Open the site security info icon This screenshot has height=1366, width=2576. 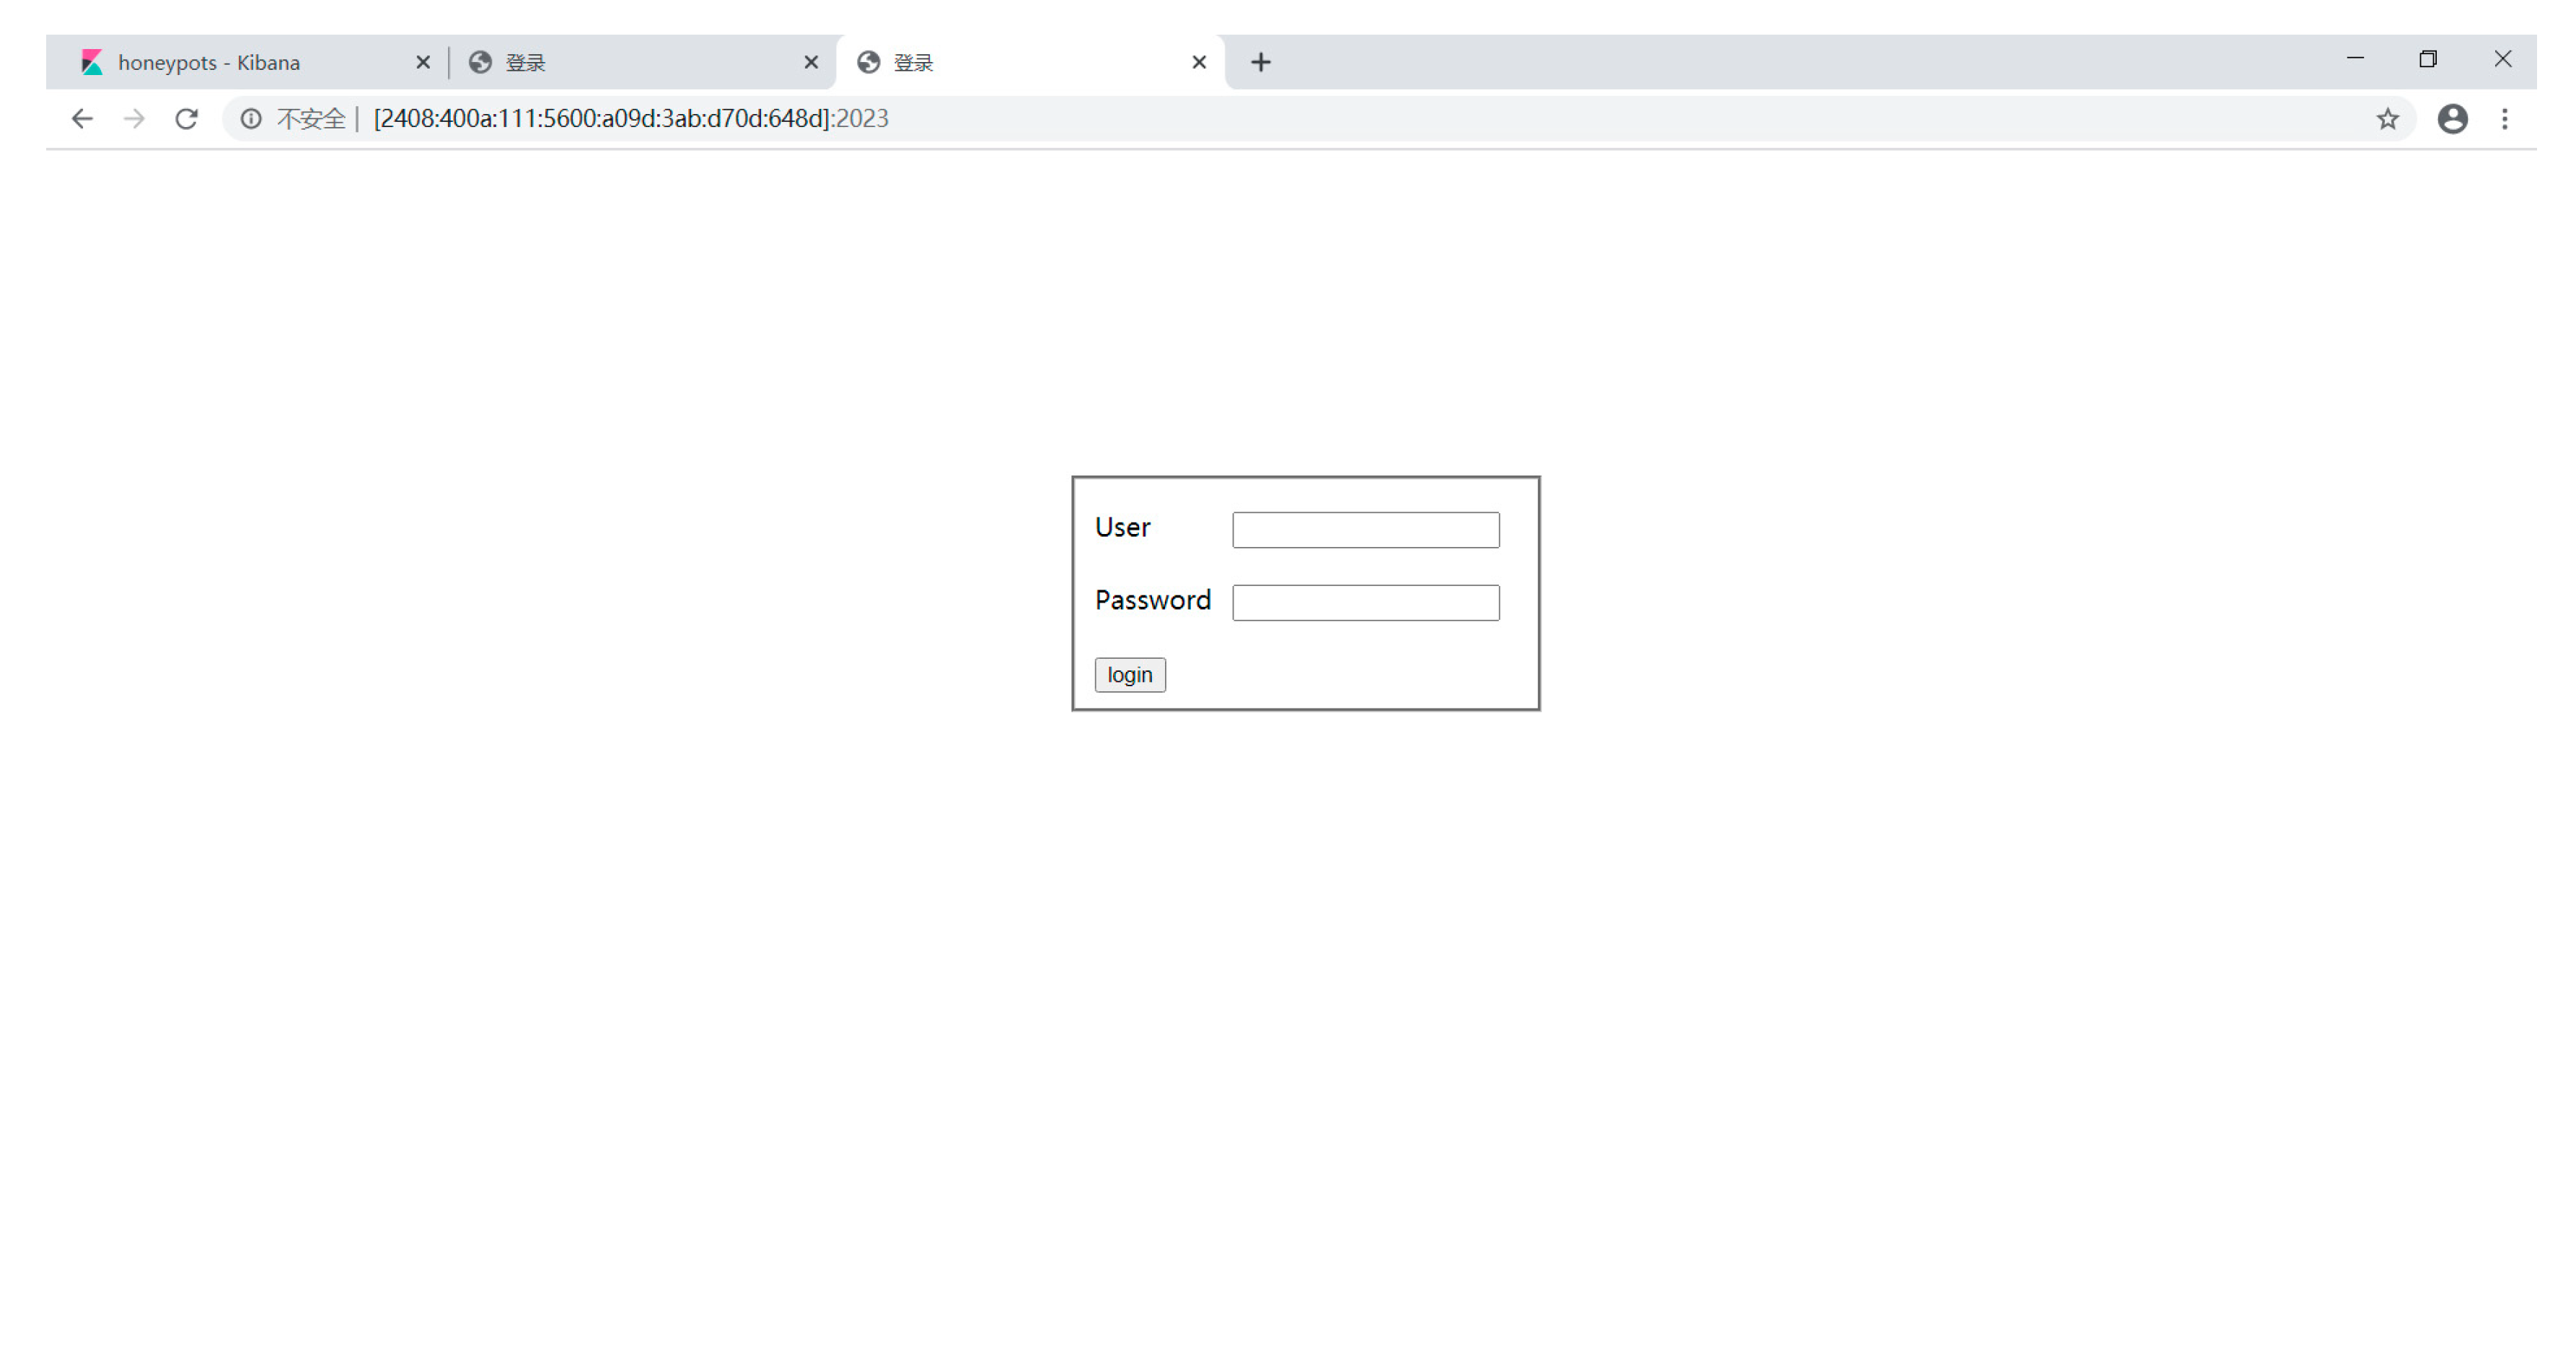pyautogui.click(x=251, y=119)
